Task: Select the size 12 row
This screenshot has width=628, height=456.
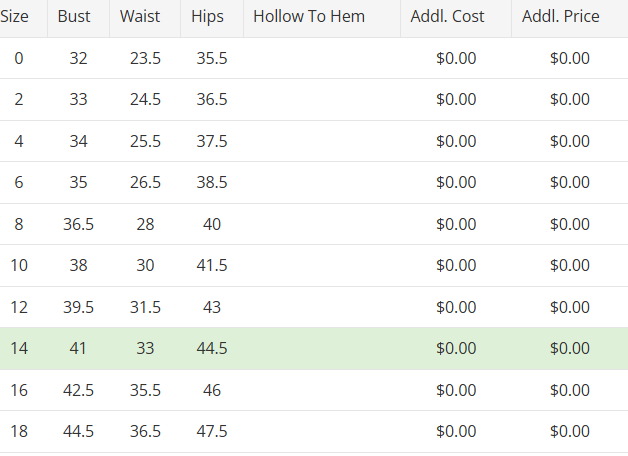Action: (x=314, y=307)
